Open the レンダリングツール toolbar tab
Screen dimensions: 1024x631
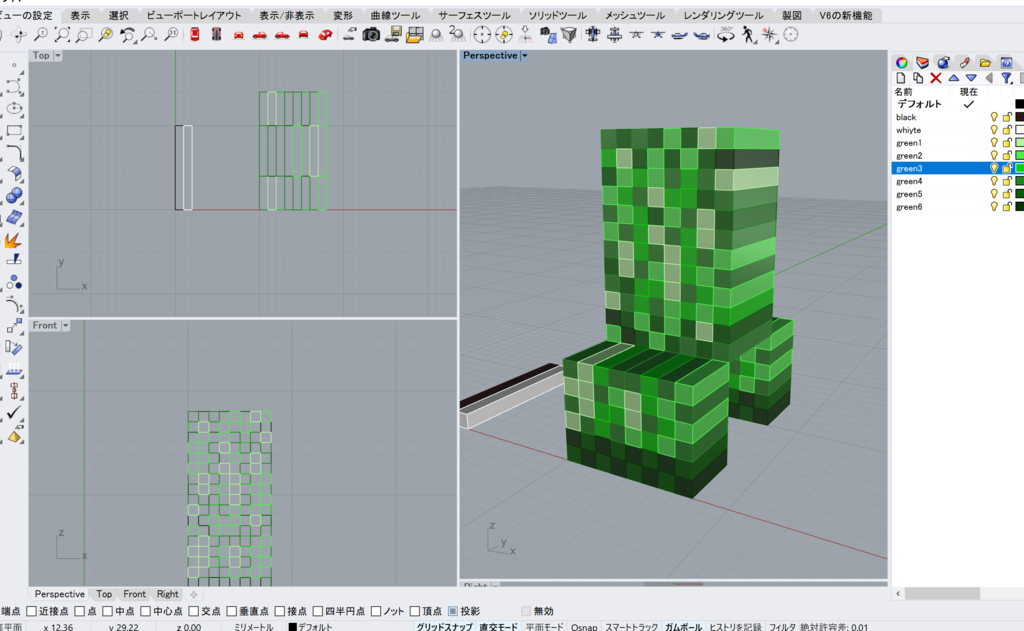tap(723, 15)
